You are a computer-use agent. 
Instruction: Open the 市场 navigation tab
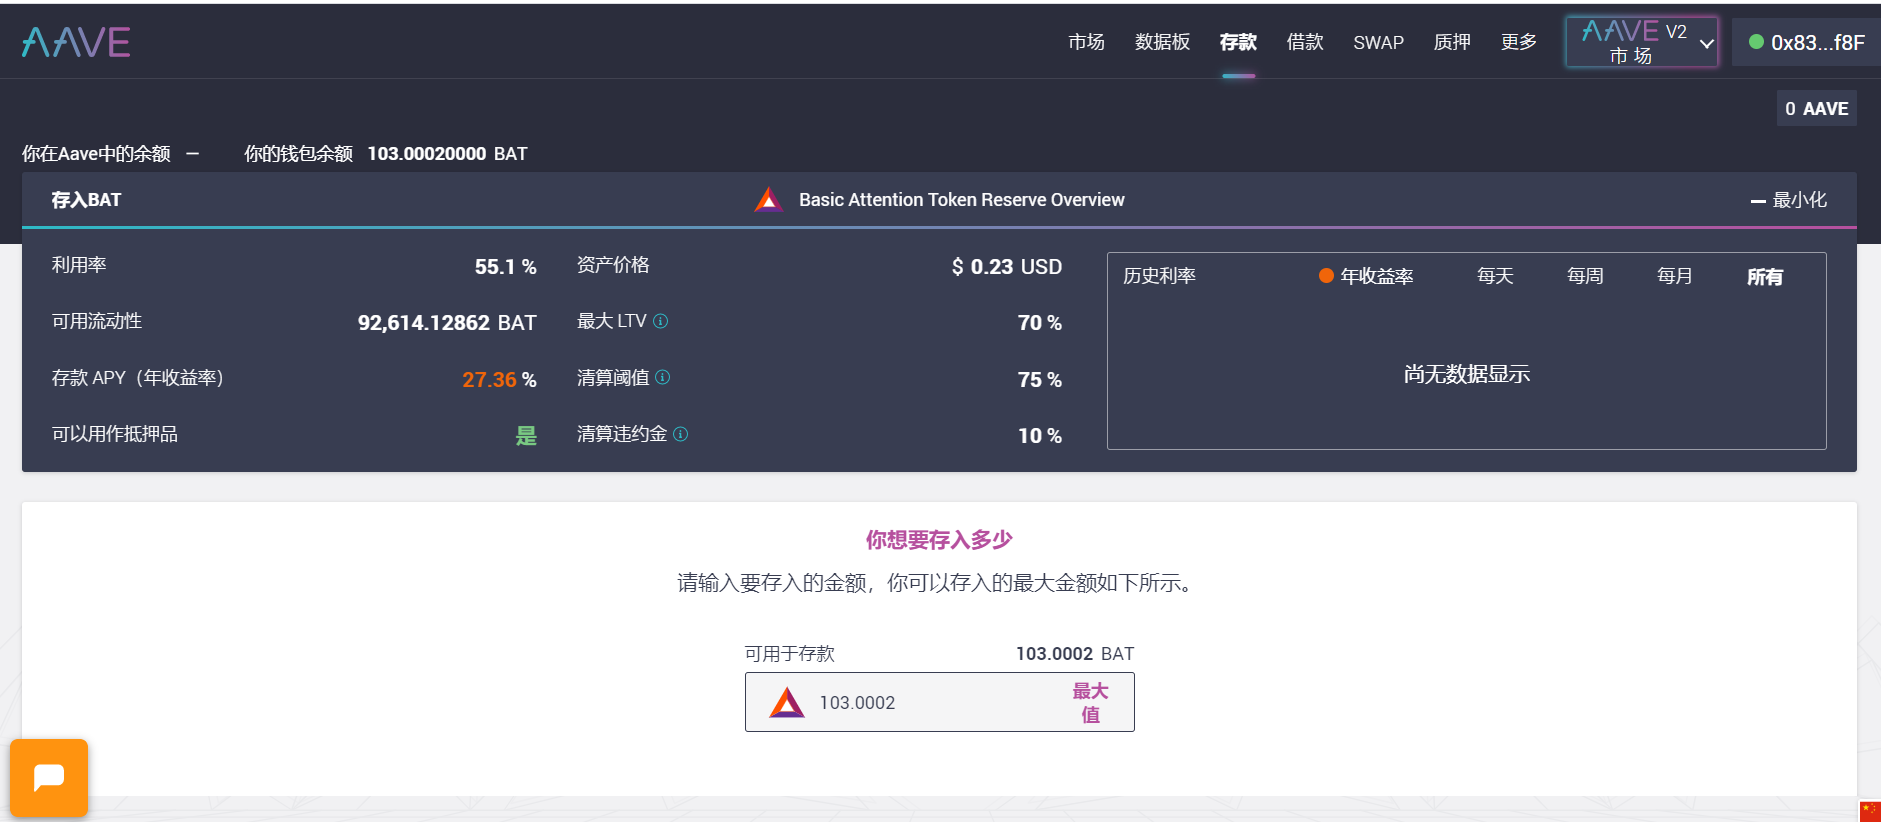(1086, 42)
